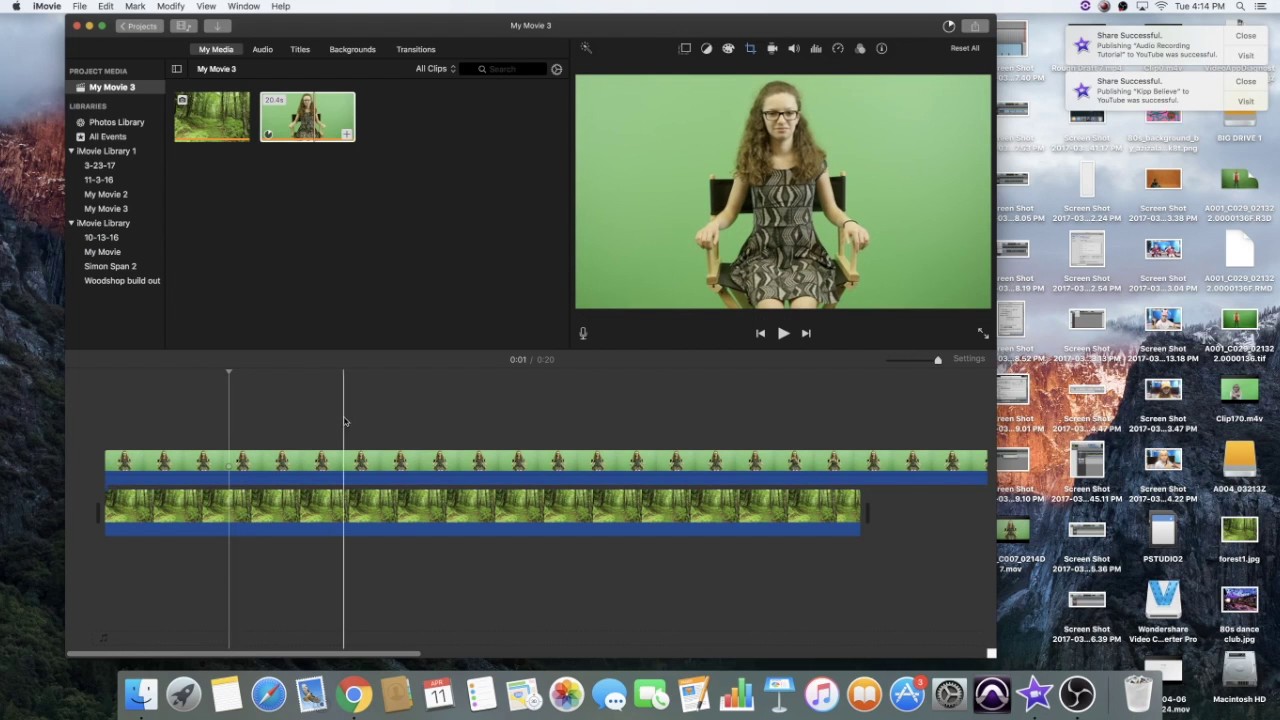The image size is (1280, 720).
Task: Collapse the iMovie Library tree
Action: (x=71, y=223)
